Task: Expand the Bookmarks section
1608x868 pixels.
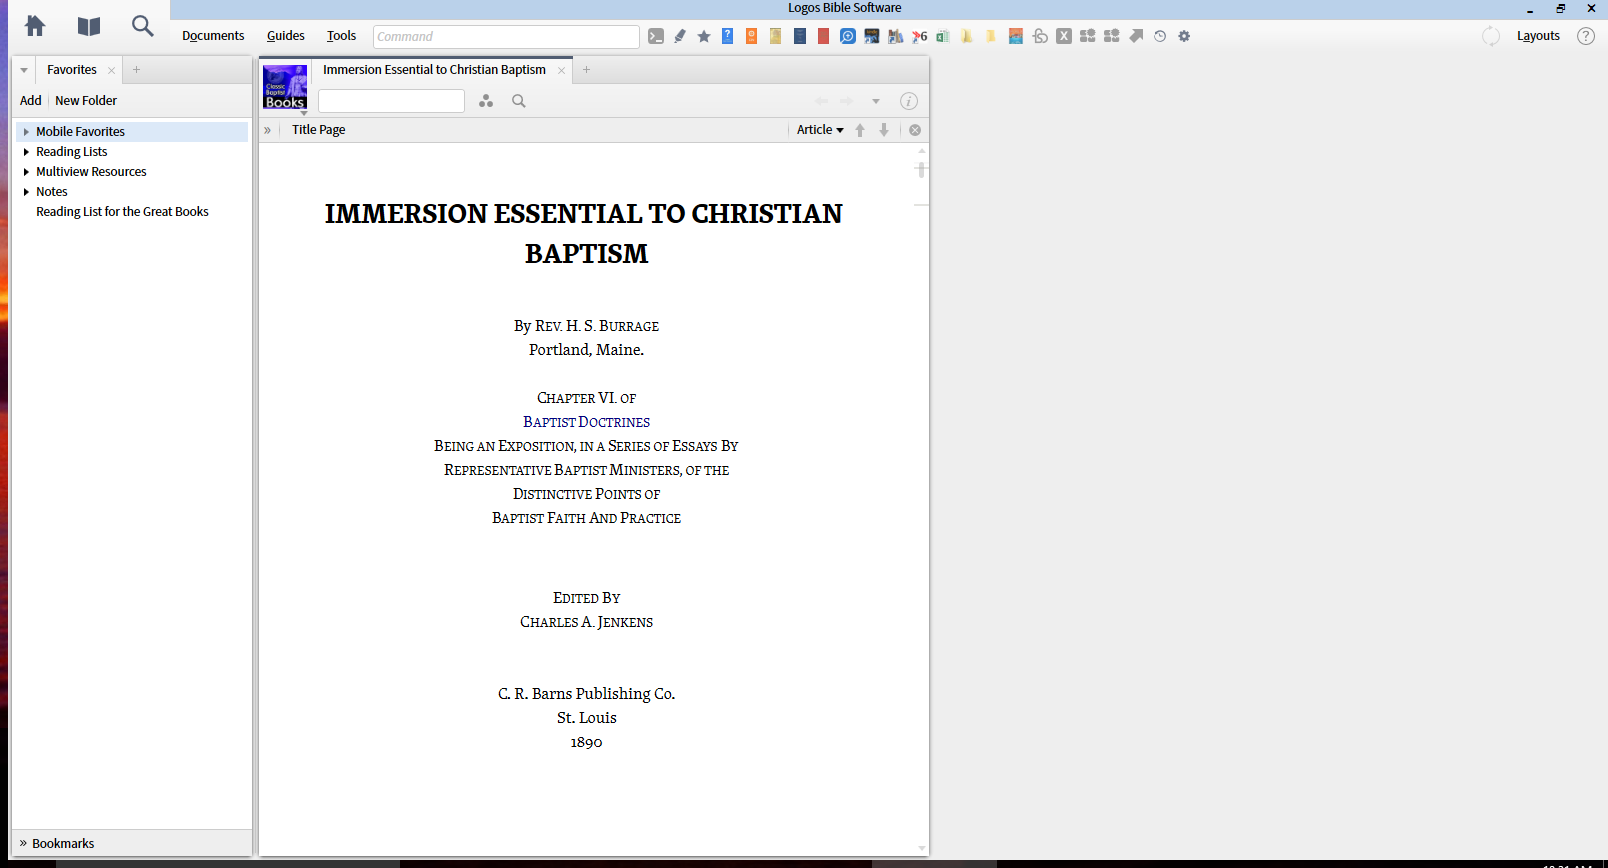Action: point(57,844)
